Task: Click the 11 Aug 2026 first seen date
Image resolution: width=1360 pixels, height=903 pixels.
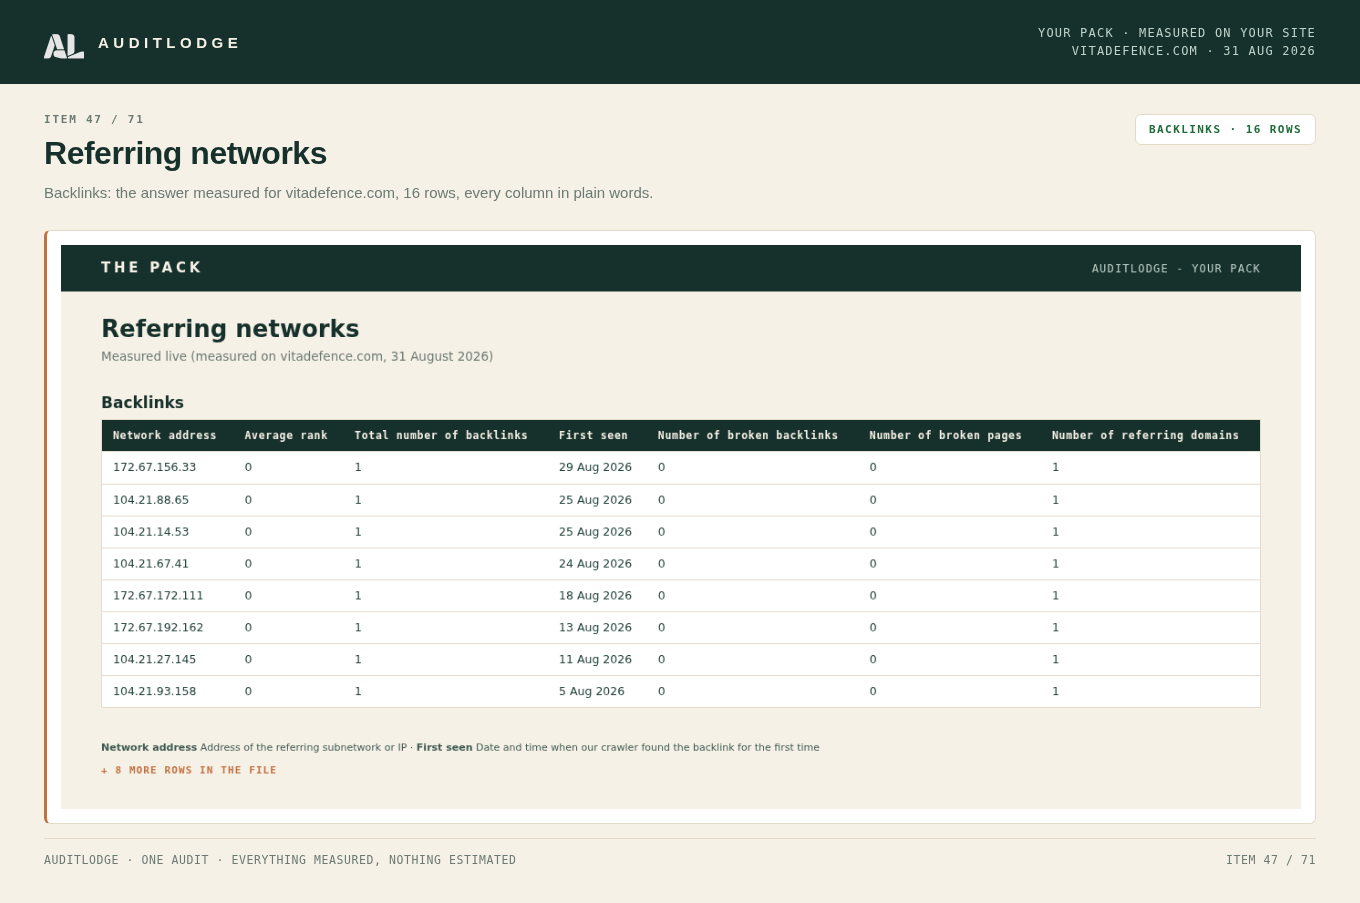Action: coord(595,660)
